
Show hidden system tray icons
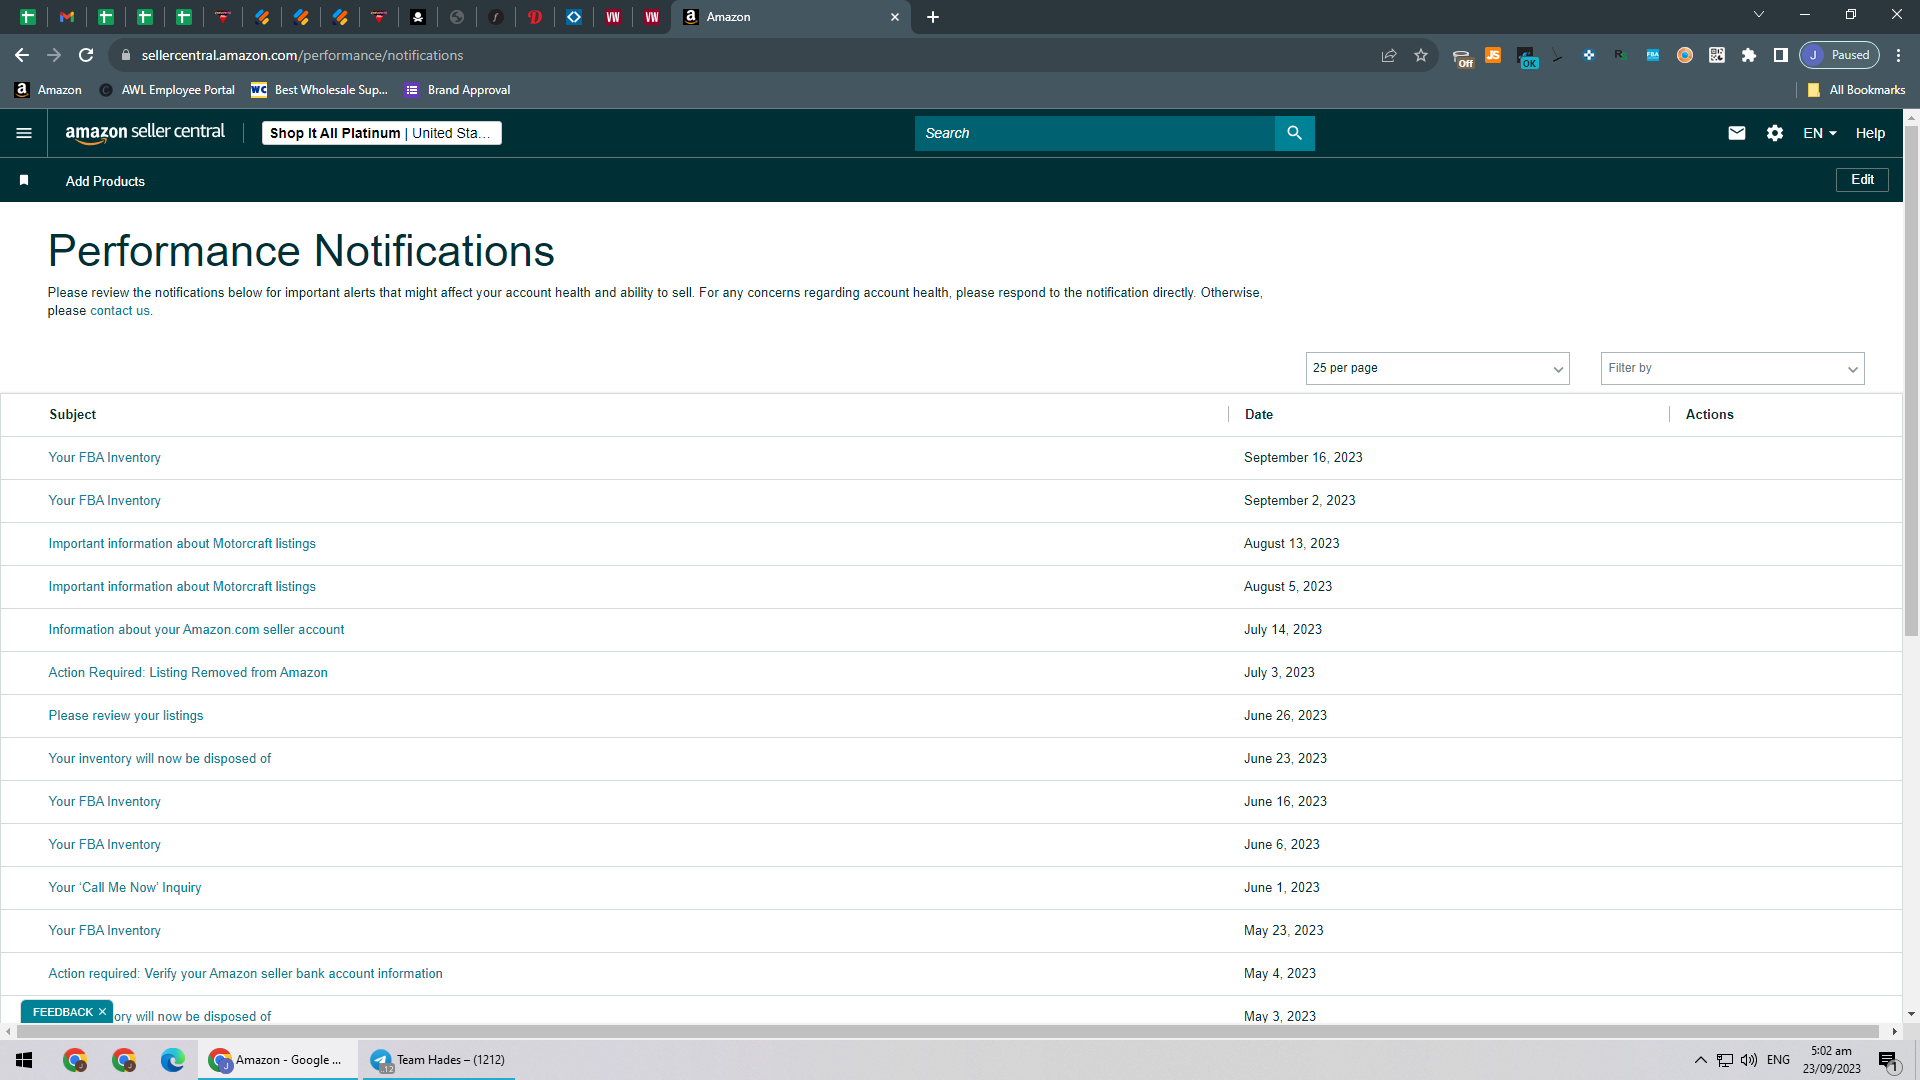click(1700, 1060)
